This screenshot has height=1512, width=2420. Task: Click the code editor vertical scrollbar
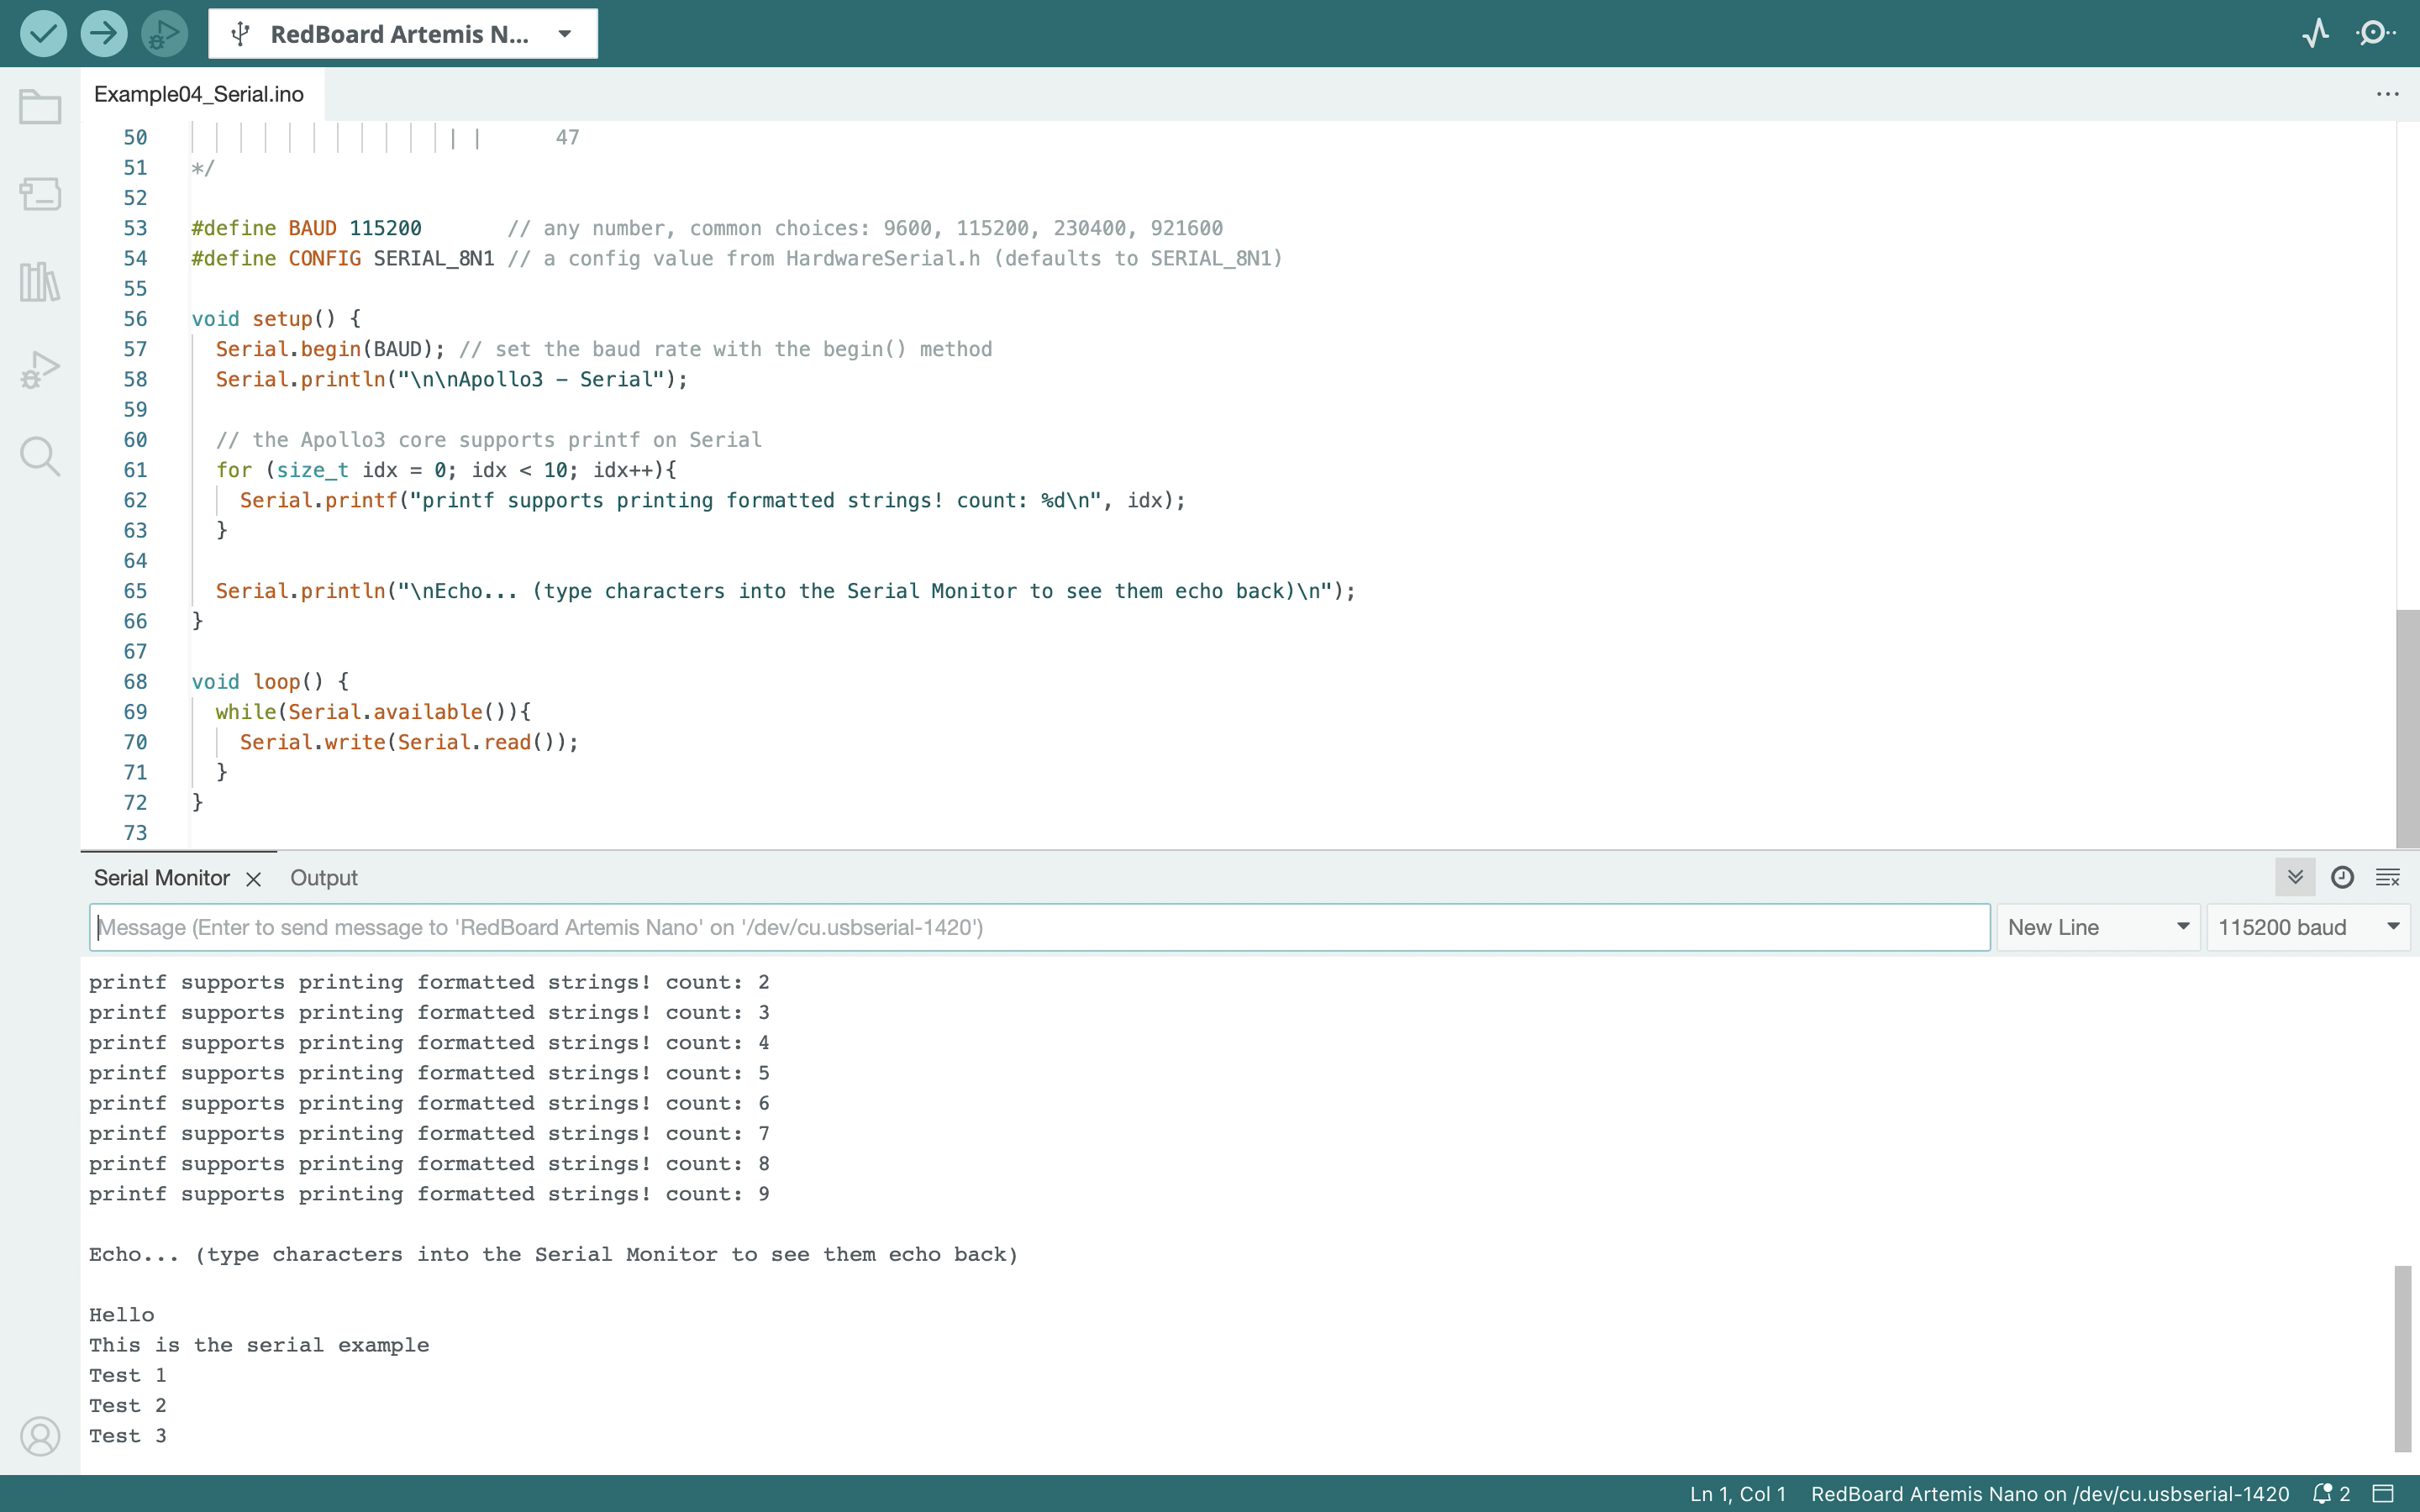(x=2407, y=728)
